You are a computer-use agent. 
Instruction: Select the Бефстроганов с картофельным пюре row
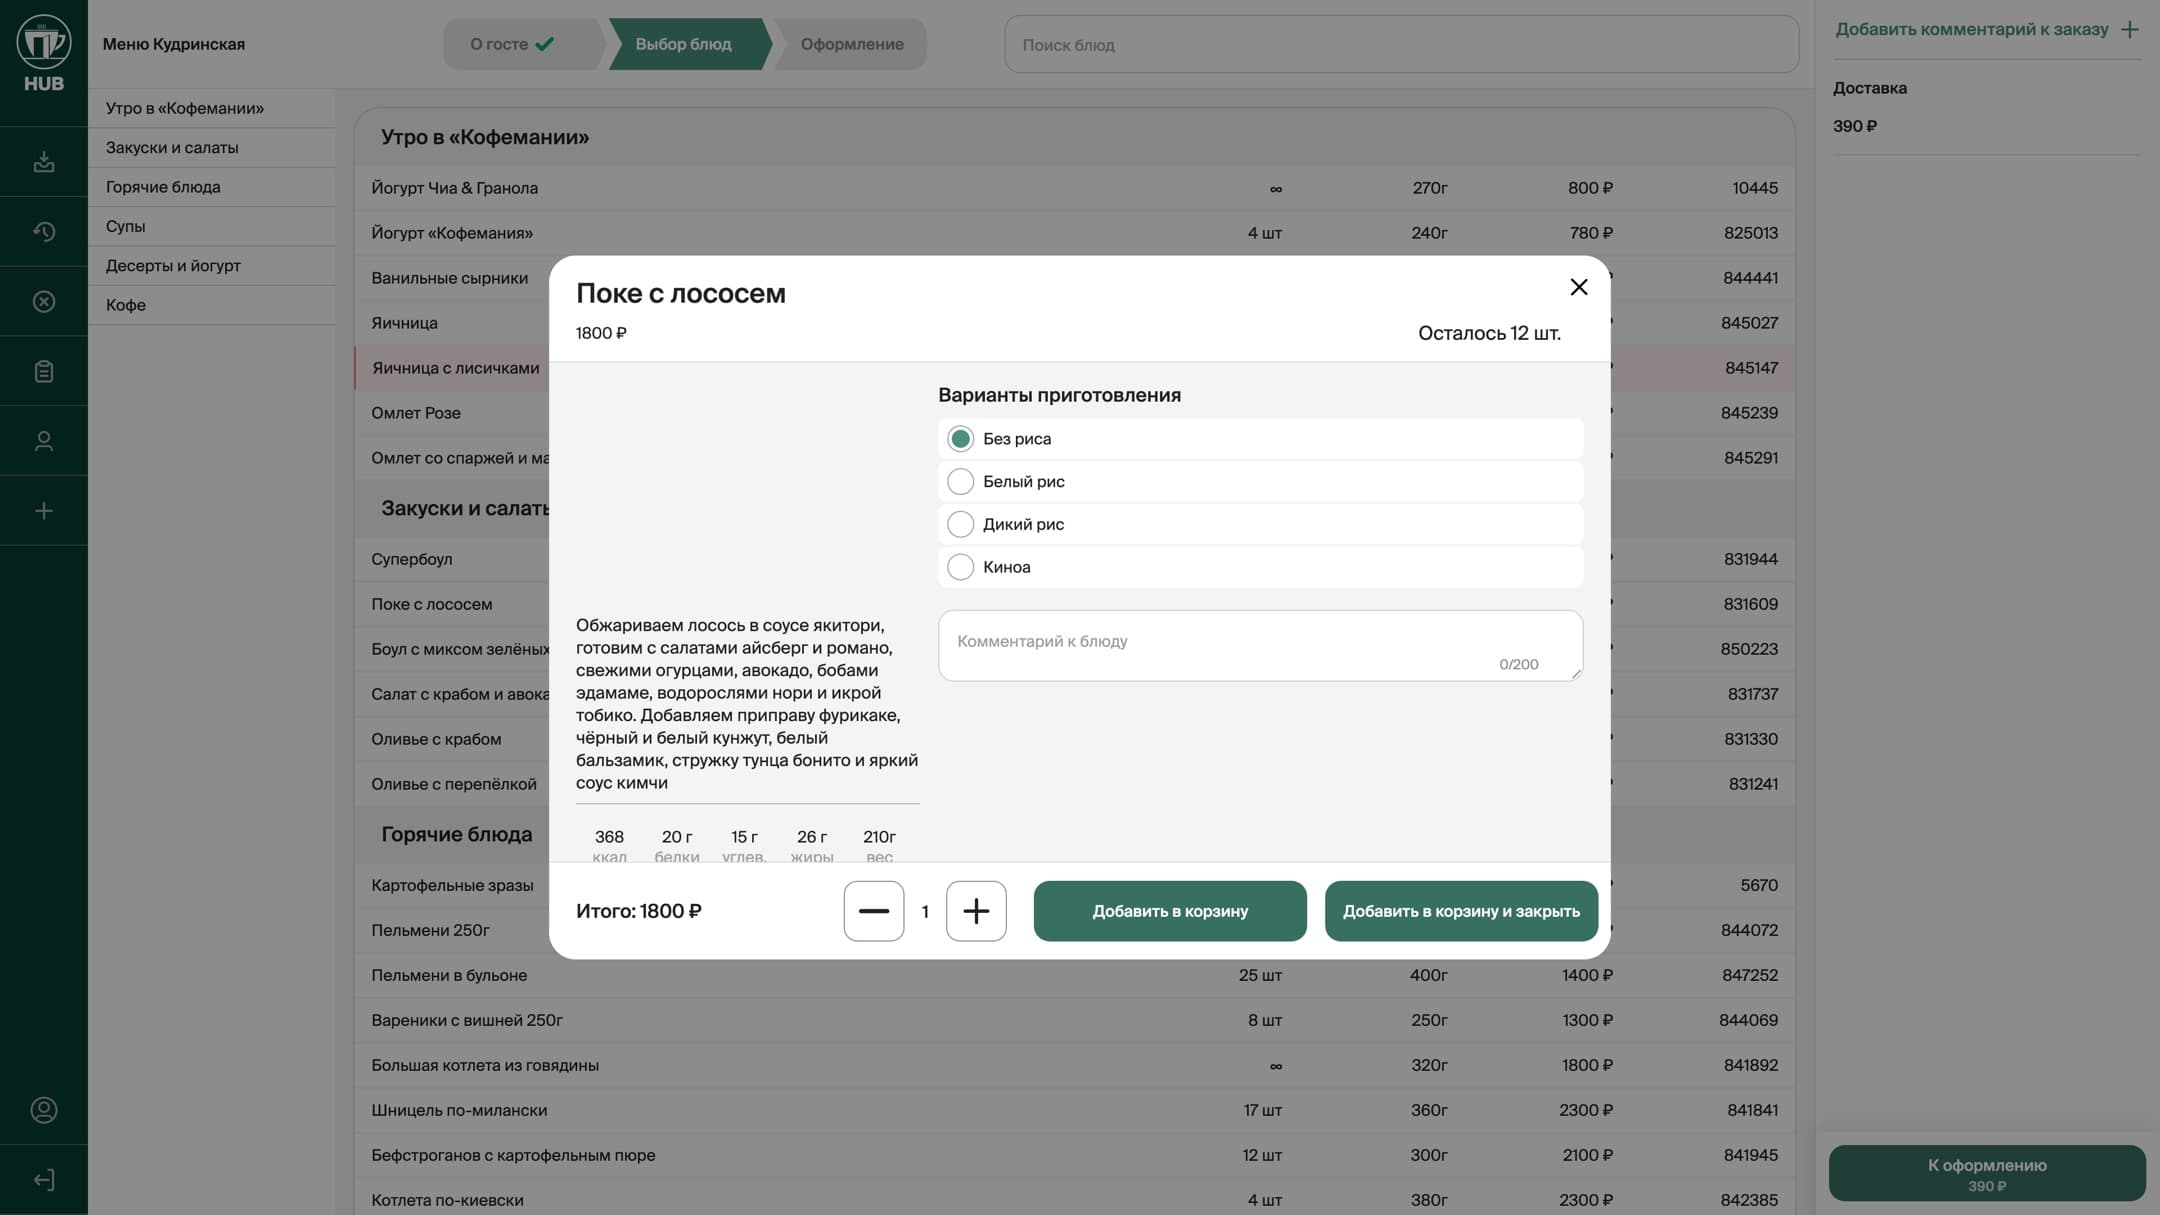tap(1074, 1155)
